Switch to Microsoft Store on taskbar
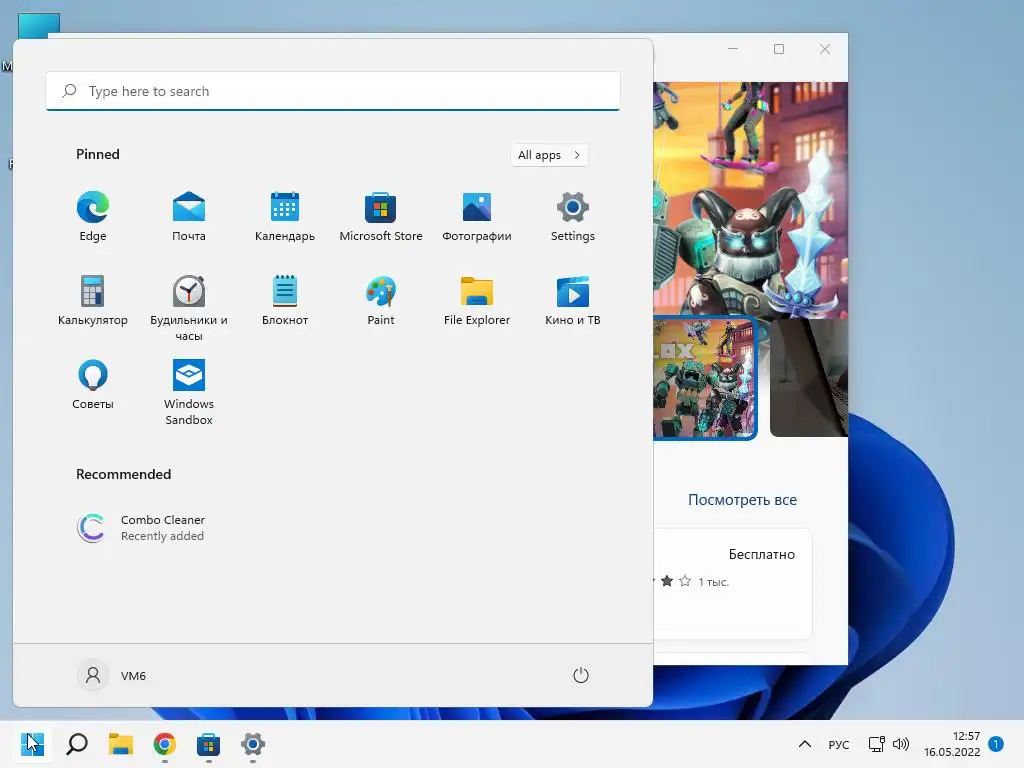Image resolution: width=1024 pixels, height=768 pixels. (x=208, y=744)
